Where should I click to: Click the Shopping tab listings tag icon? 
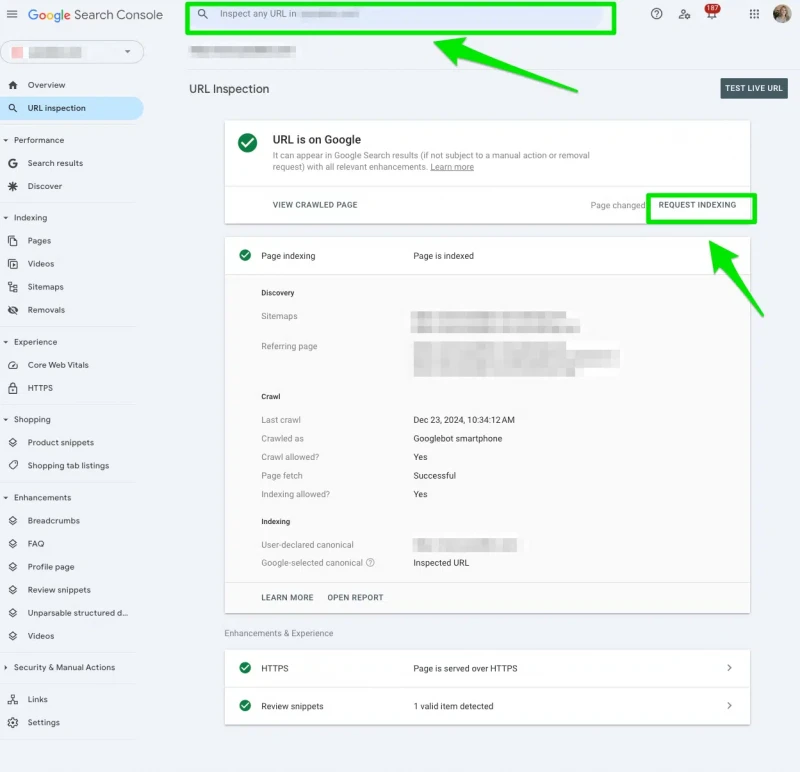[x=13, y=465]
